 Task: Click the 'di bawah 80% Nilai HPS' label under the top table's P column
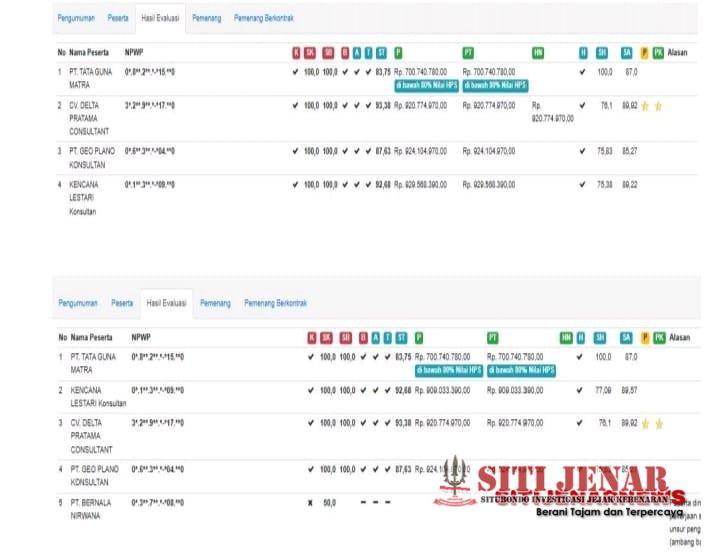(x=426, y=85)
